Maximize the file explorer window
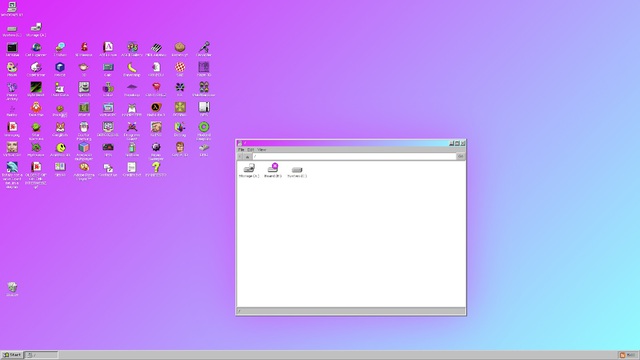640x360 pixels. (457, 143)
